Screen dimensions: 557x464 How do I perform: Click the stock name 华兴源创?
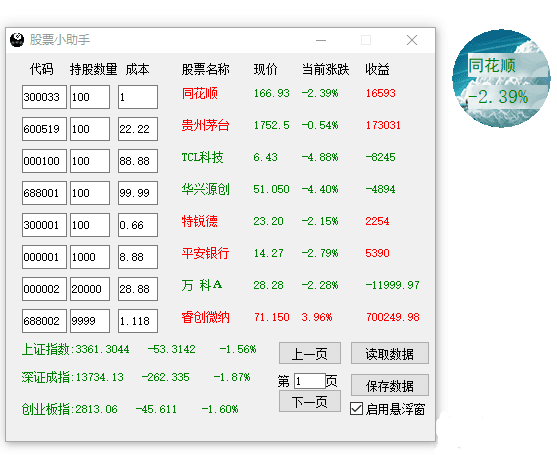(x=205, y=189)
